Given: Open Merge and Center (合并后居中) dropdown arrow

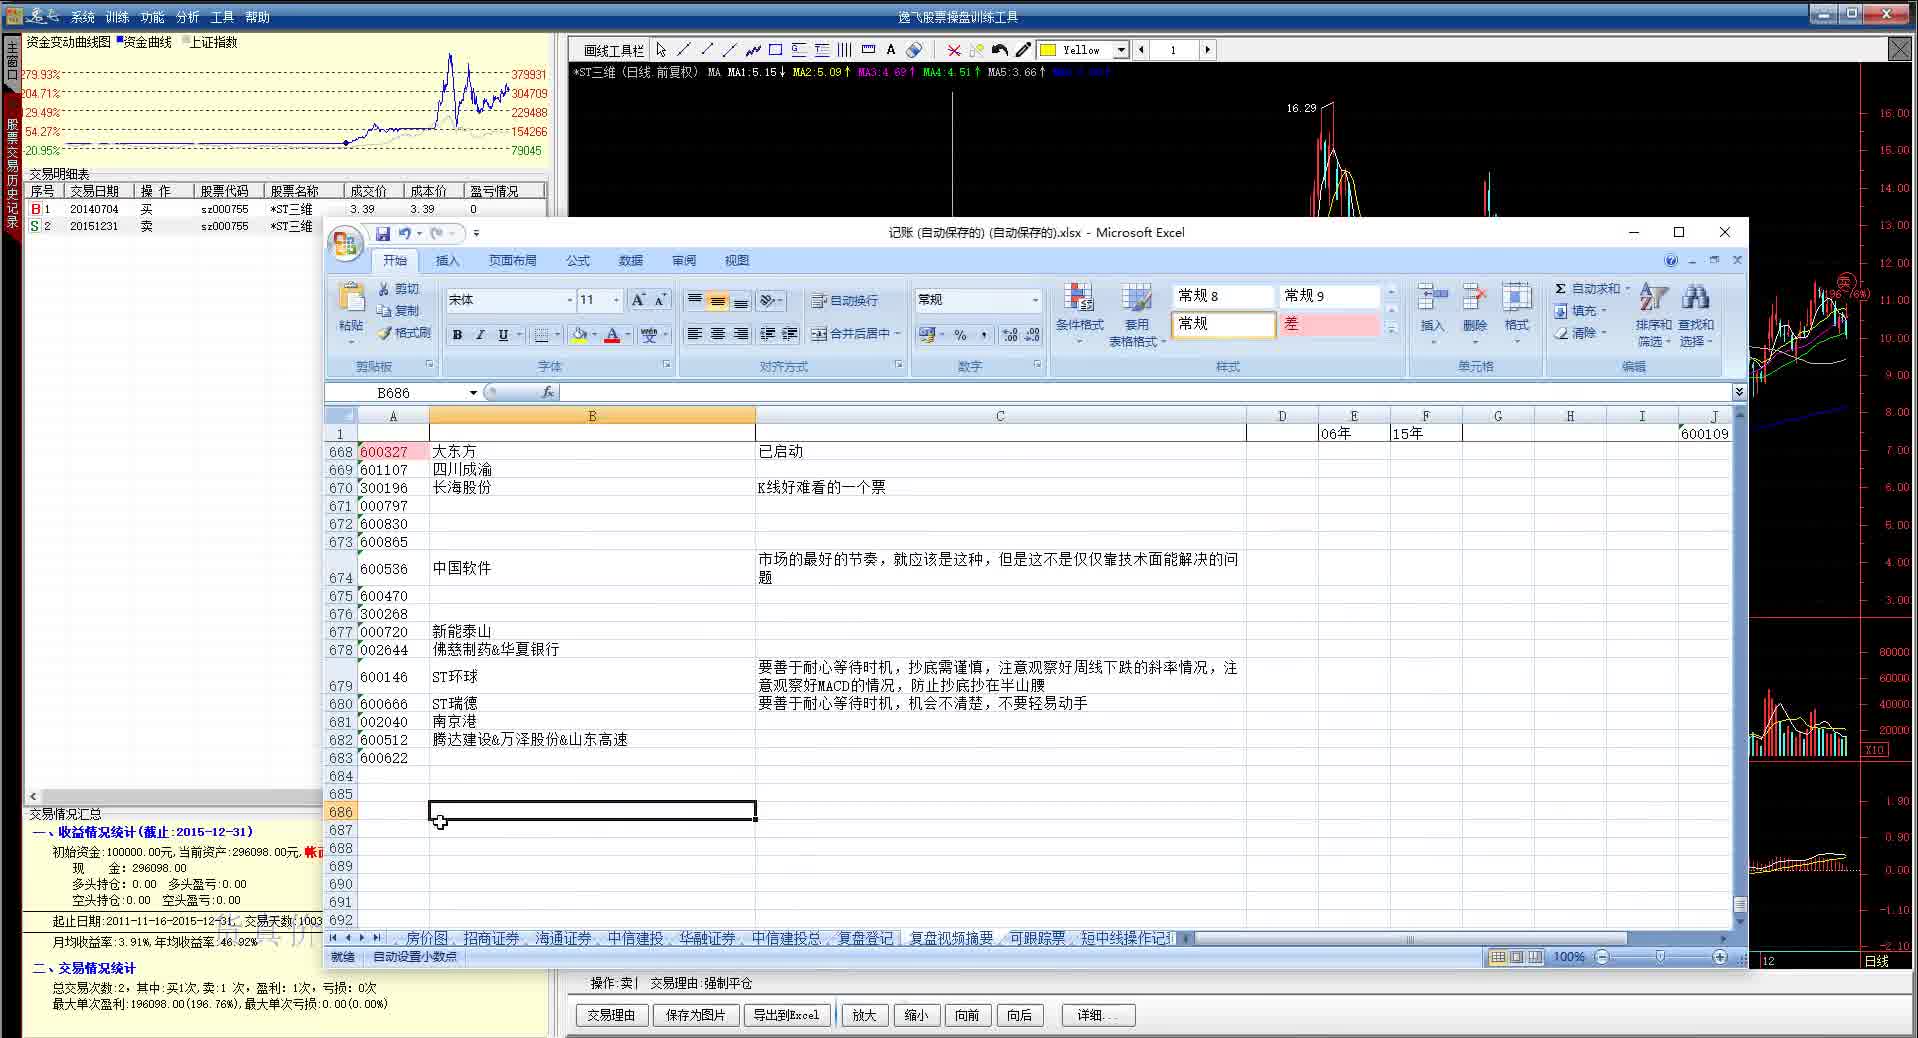Looking at the screenshot, I should [898, 334].
